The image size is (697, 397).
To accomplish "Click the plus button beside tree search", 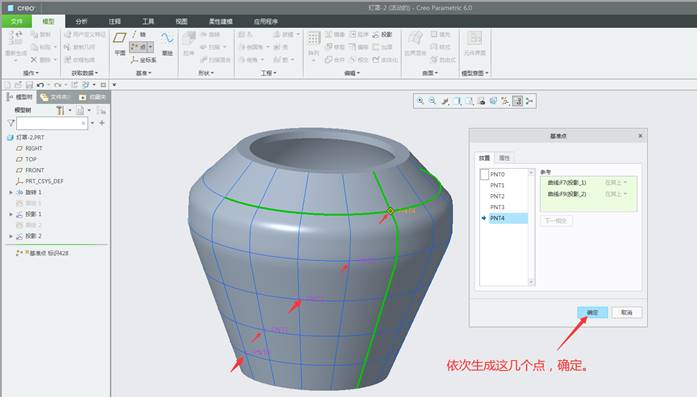I will (x=102, y=123).
